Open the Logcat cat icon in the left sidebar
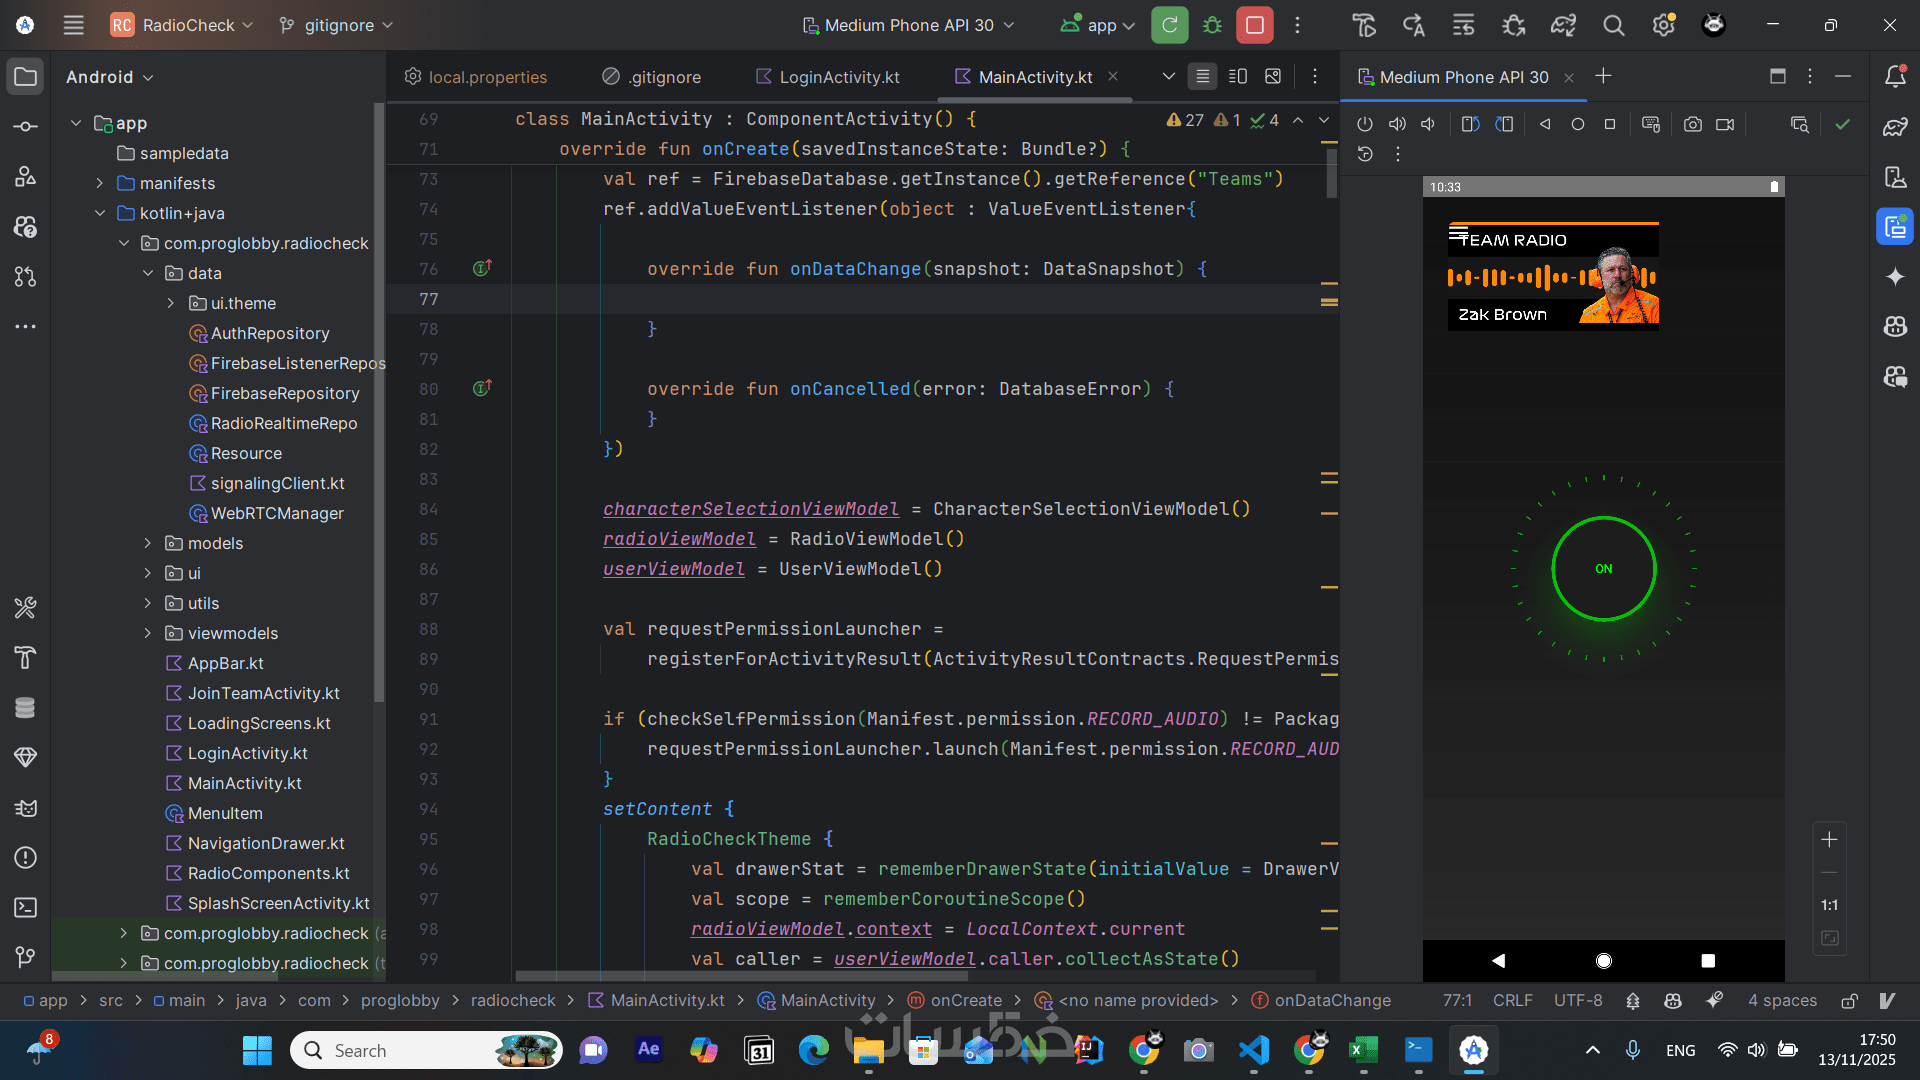1920x1080 pixels. tap(26, 808)
